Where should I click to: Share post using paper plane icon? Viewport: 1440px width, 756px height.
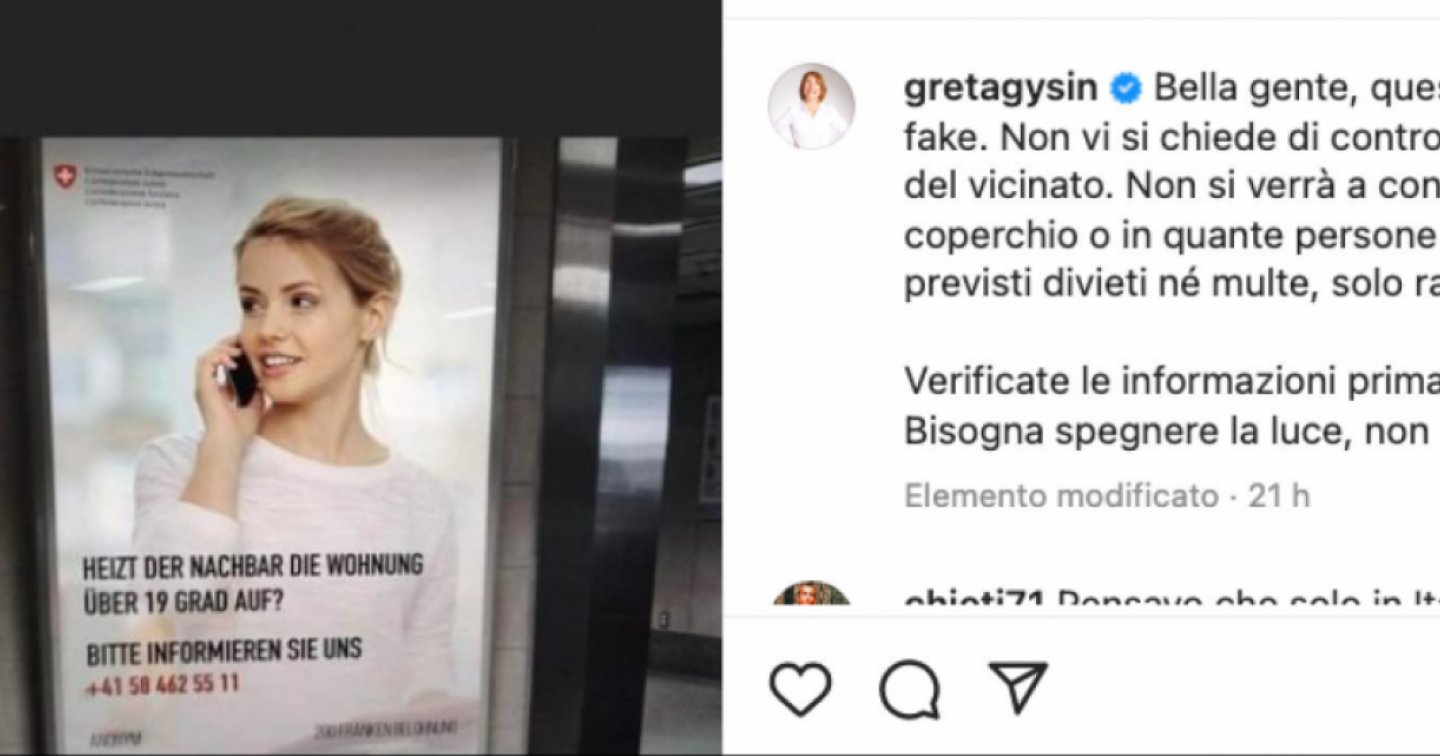[x=1018, y=687]
